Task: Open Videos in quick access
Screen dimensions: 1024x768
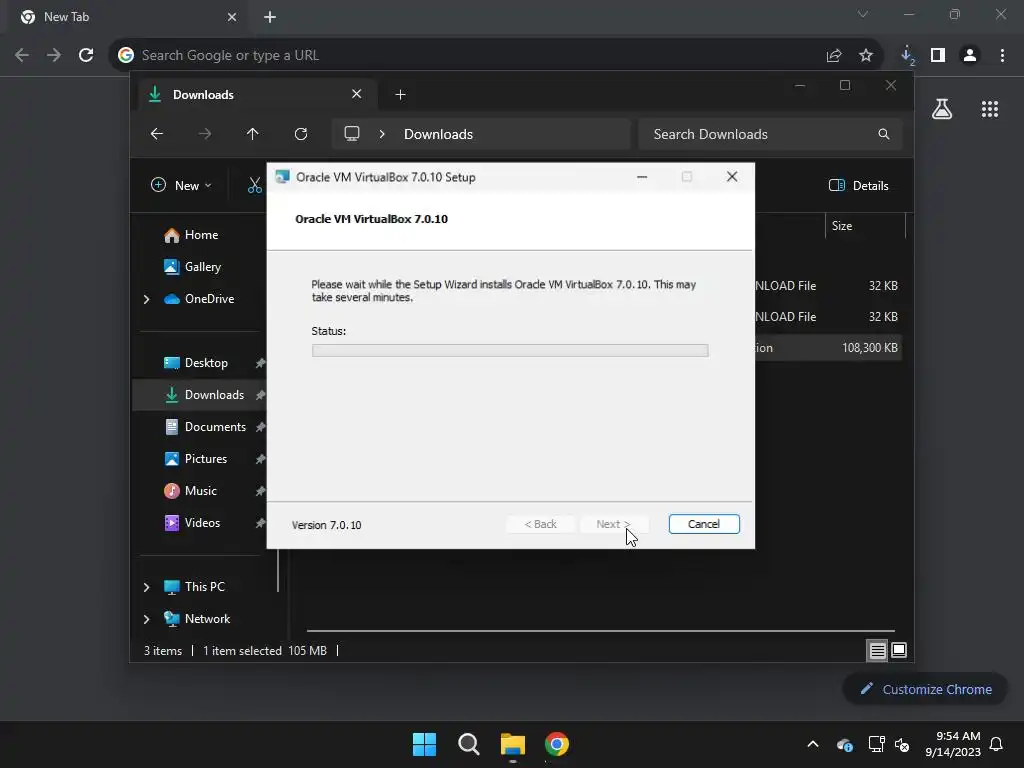Action: pos(202,522)
